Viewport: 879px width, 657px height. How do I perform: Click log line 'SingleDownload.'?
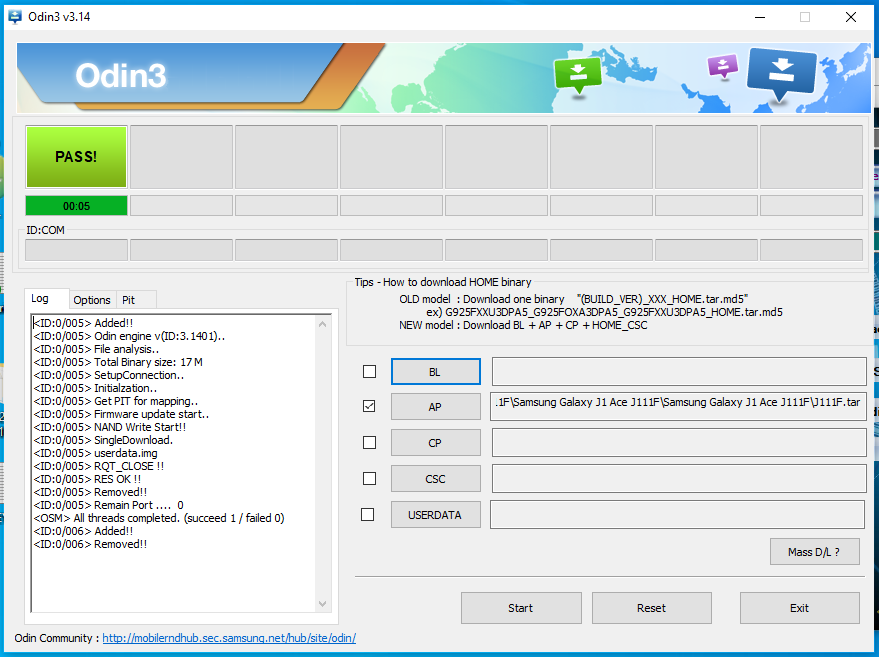coord(104,440)
